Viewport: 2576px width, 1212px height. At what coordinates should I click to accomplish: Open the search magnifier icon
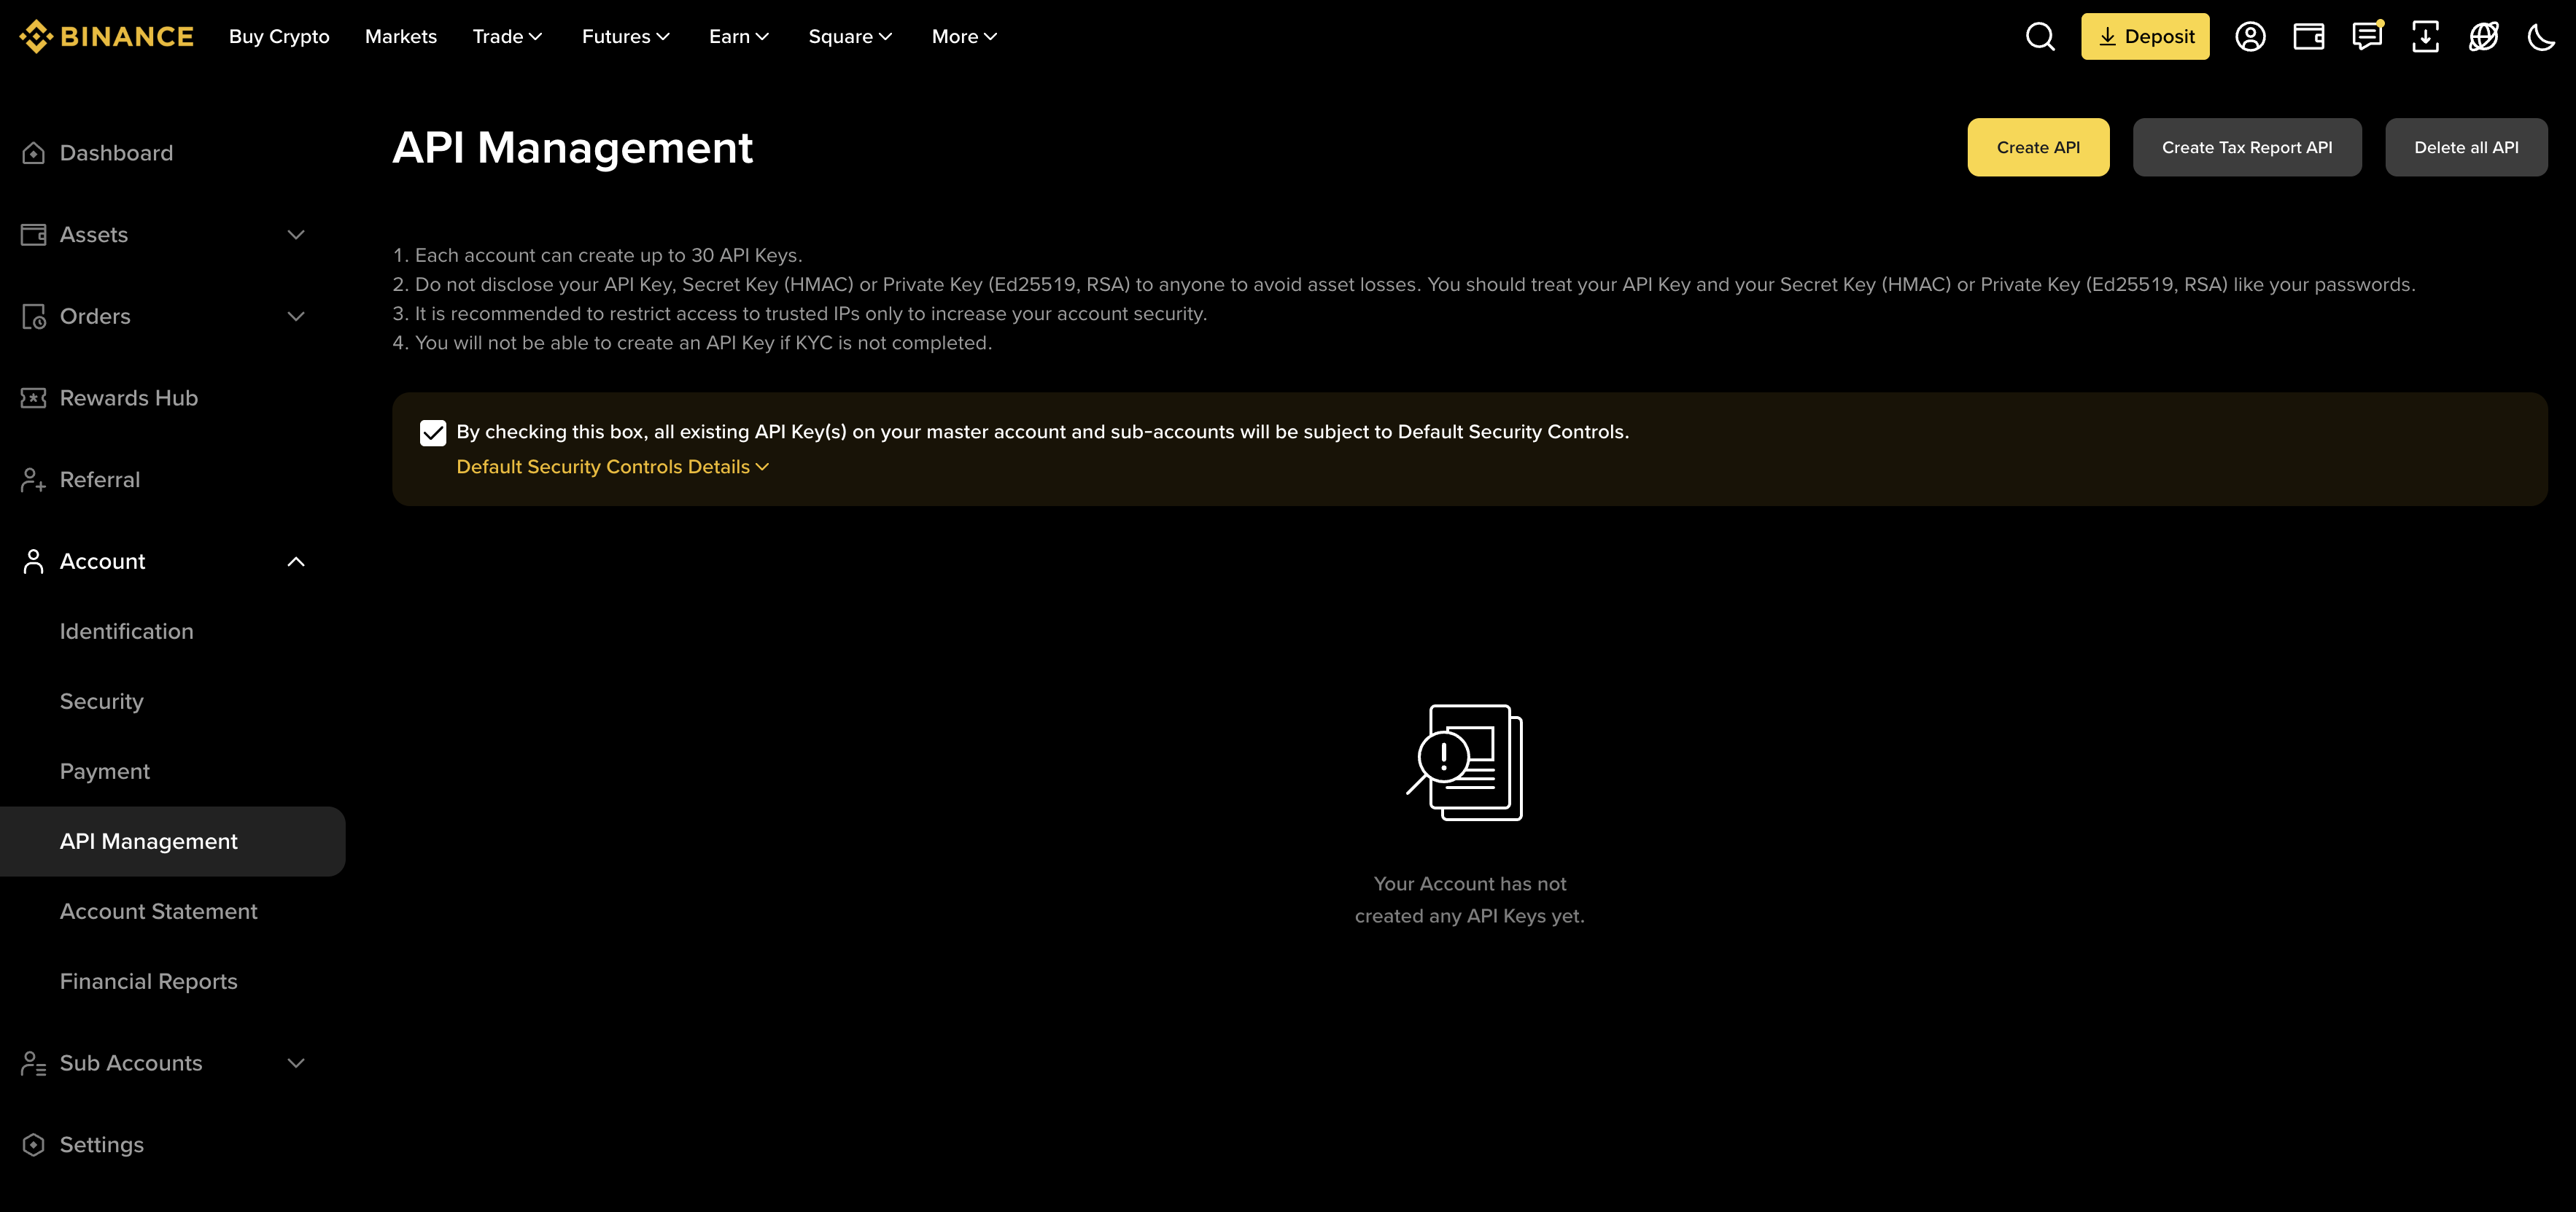(x=2040, y=36)
